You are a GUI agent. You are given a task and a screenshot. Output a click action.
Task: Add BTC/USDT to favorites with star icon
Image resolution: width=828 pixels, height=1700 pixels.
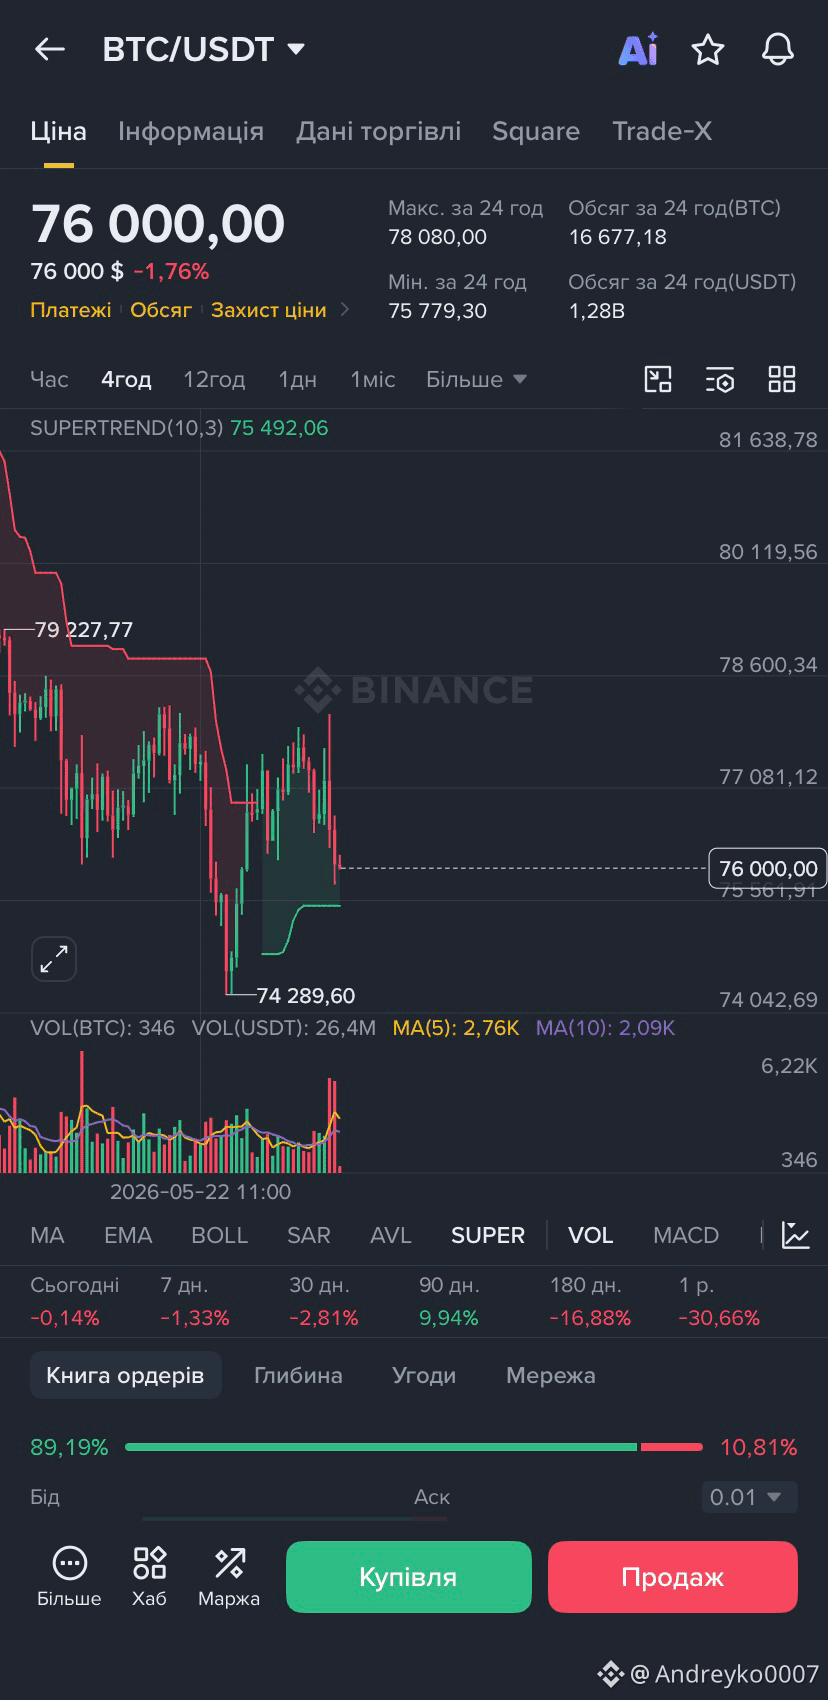[708, 49]
